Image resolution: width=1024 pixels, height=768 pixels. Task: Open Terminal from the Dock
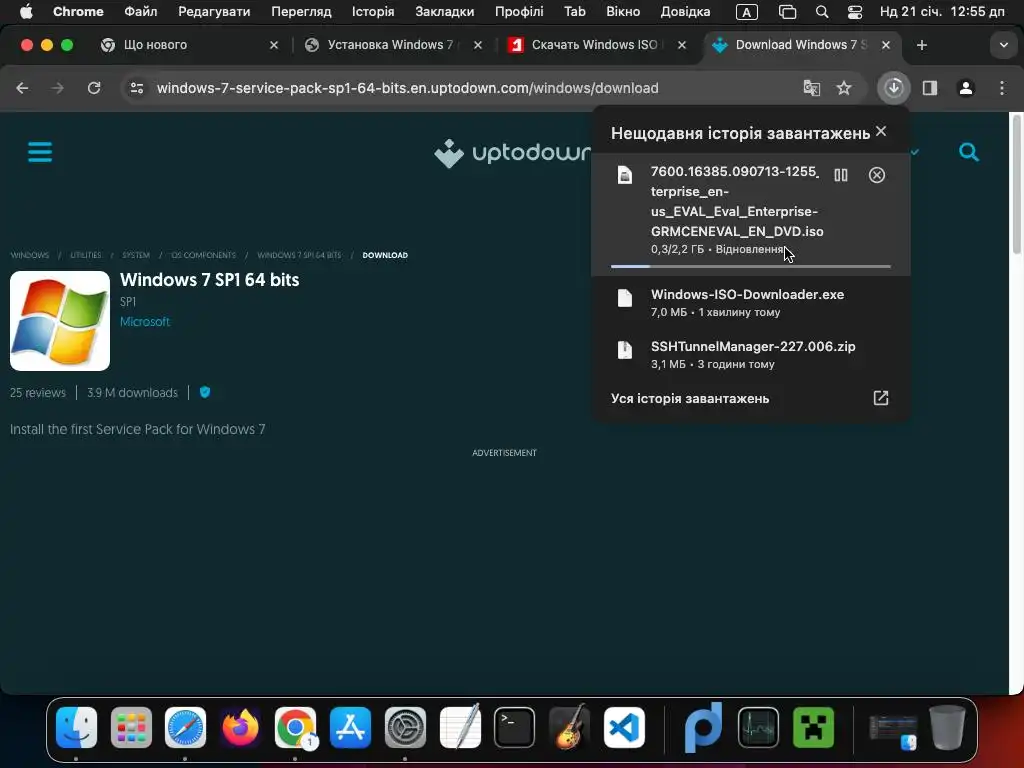[514, 727]
